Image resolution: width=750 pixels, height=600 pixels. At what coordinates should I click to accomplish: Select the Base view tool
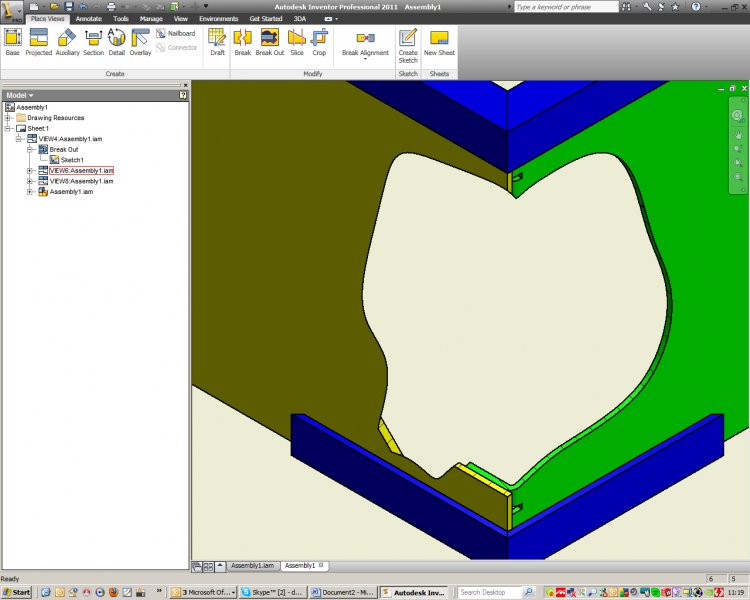tap(12, 41)
